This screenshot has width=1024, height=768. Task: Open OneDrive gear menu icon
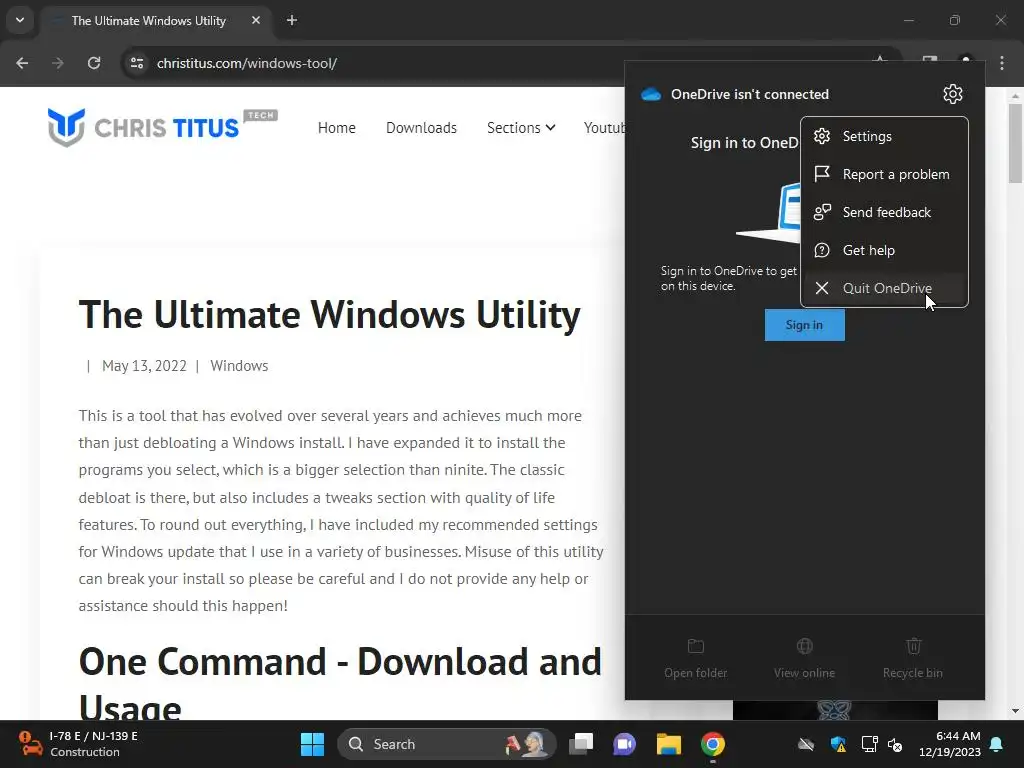pos(952,94)
